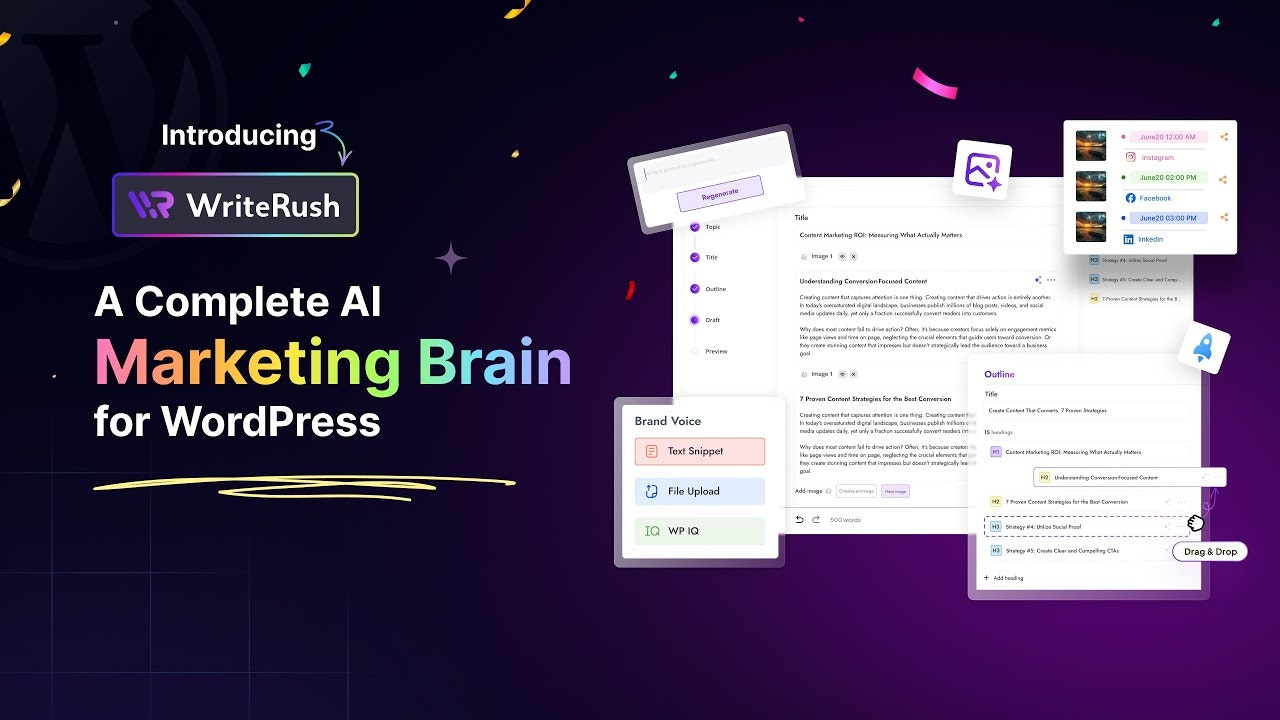Remove Image 1 below the Understanding Conversion section
Image resolution: width=1280 pixels, height=720 pixels.
pyautogui.click(x=853, y=374)
